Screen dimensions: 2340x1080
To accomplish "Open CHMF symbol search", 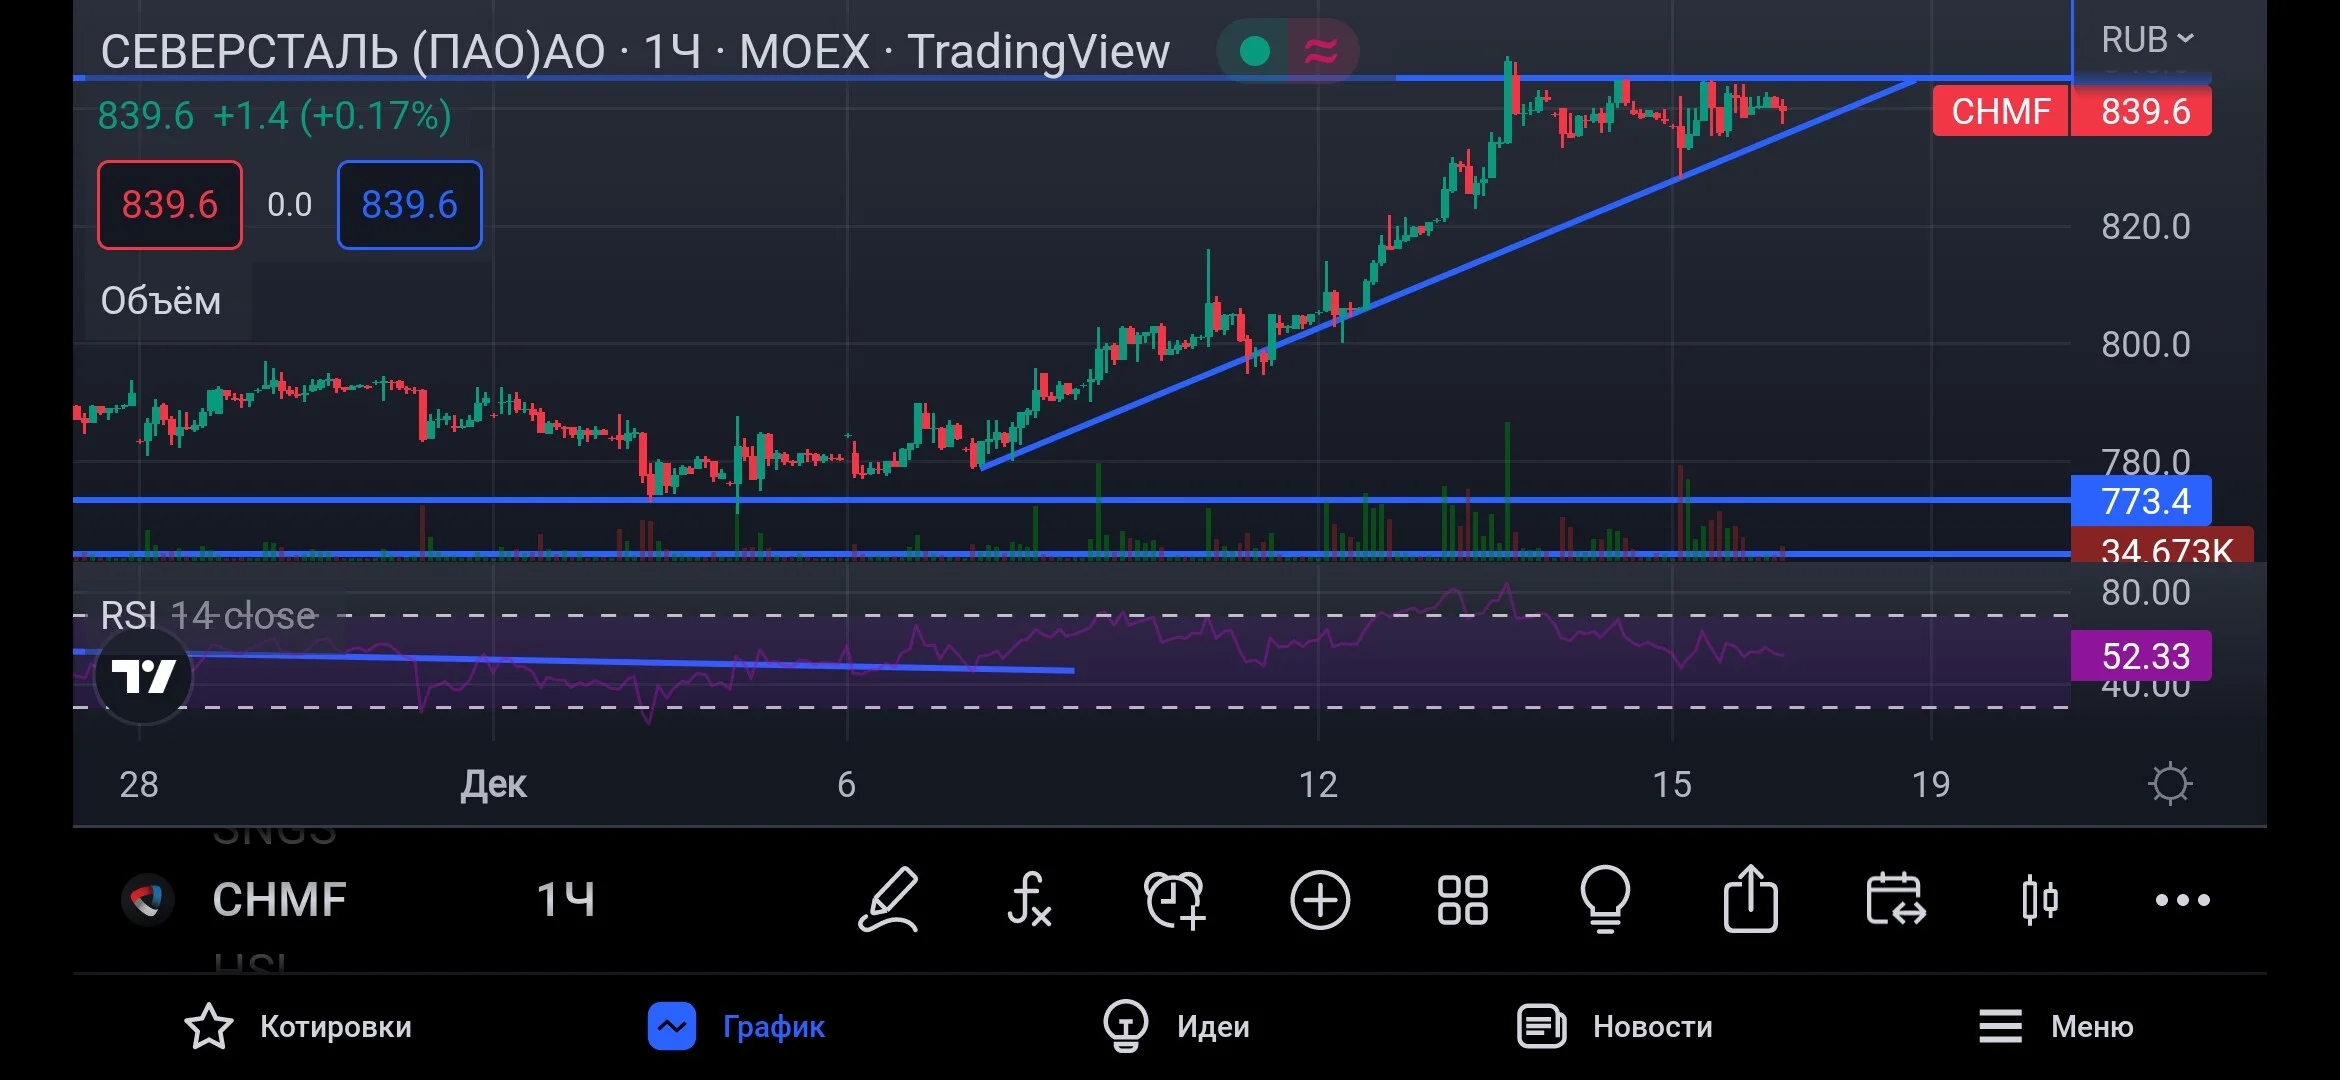I will pos(279,900).
